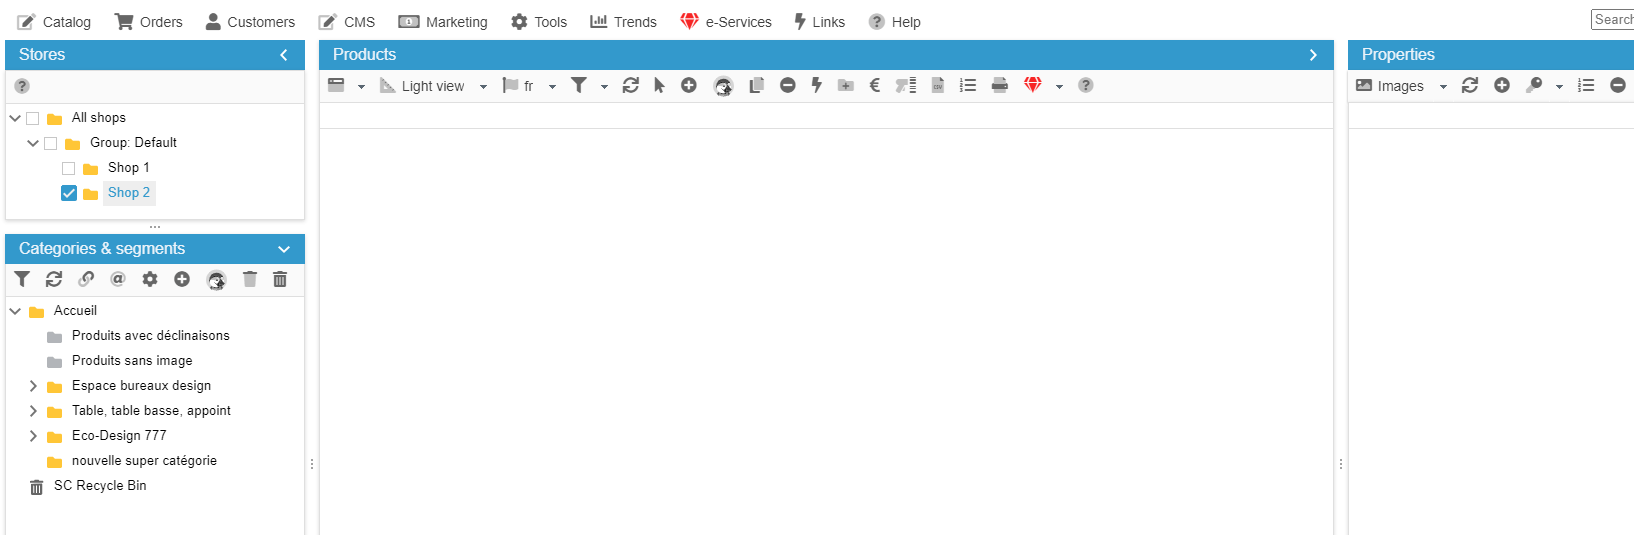
Task: Click the CSV export icon
Action: tap(938, 86)
